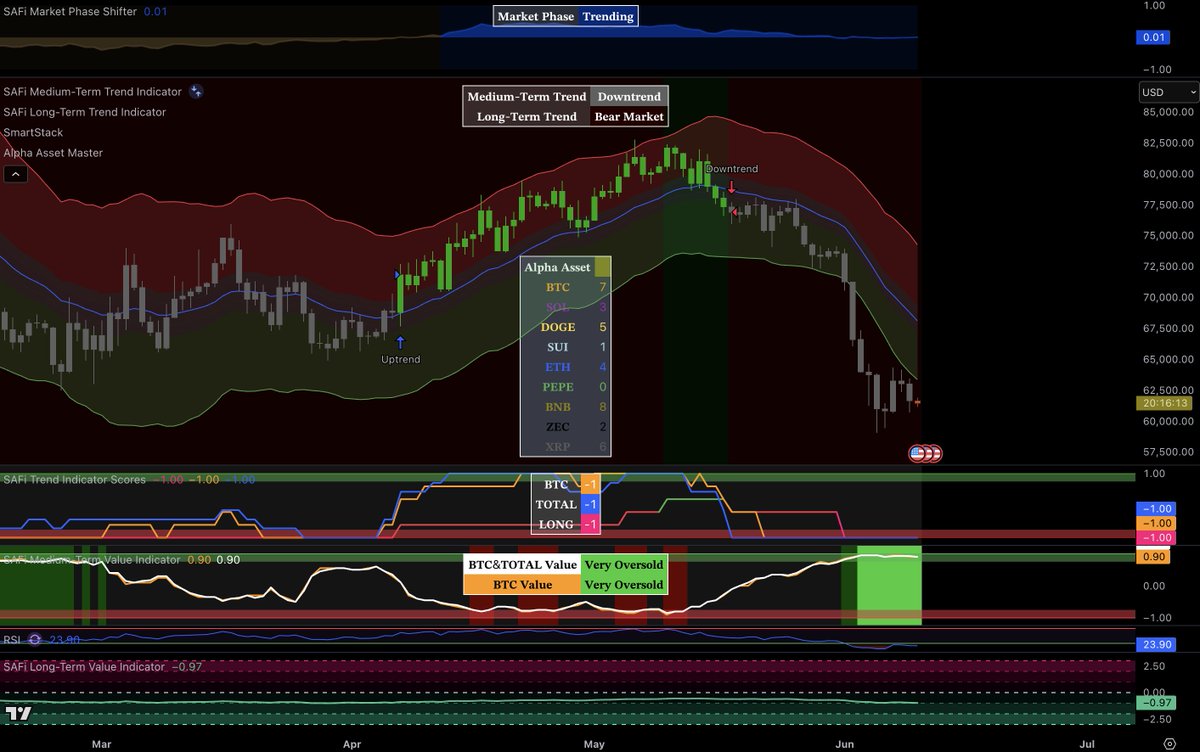Select the SAFi Long-Term Trend Indicator legend title
This screenshot has width=1200, height=752.
click(85, 112)
